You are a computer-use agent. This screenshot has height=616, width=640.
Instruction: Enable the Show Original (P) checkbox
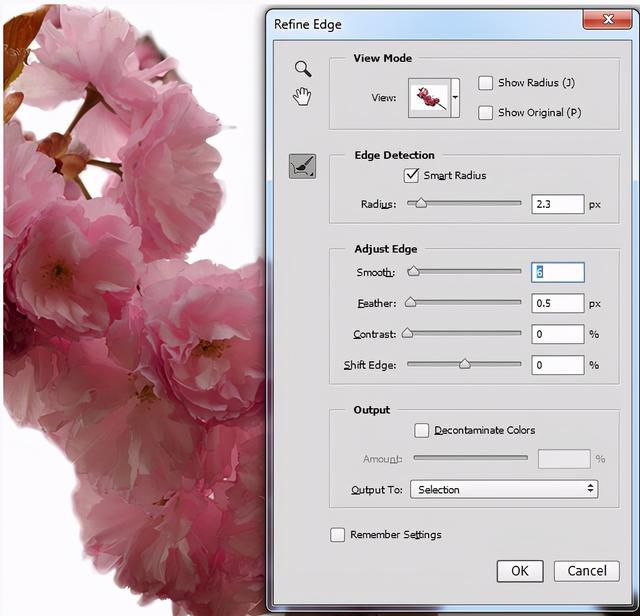pos(485,113)
